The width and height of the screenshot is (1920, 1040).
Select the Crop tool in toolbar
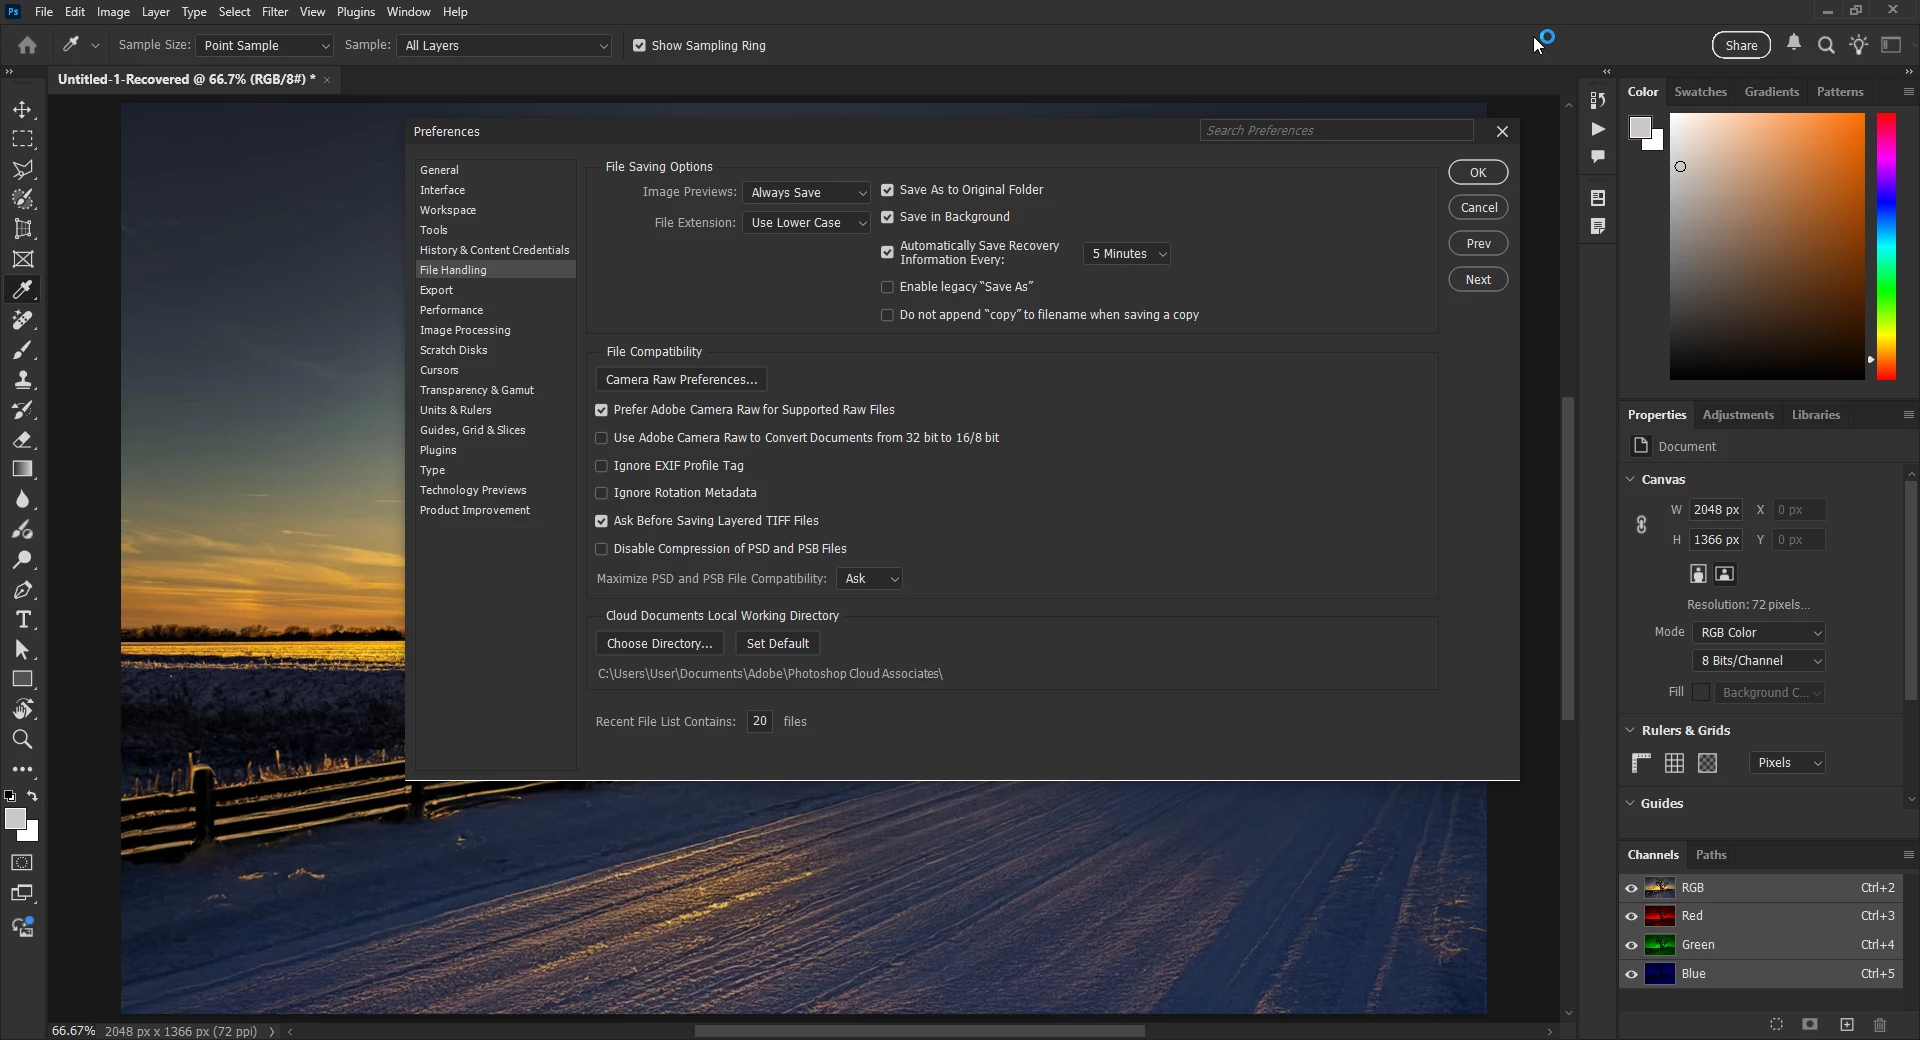point(22,229)
